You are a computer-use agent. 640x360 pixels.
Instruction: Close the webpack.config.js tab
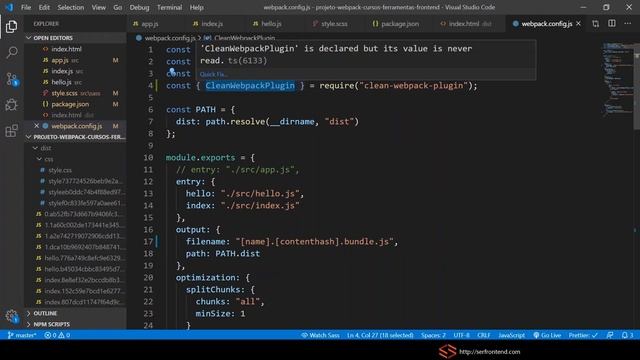[x=578, y=24]
